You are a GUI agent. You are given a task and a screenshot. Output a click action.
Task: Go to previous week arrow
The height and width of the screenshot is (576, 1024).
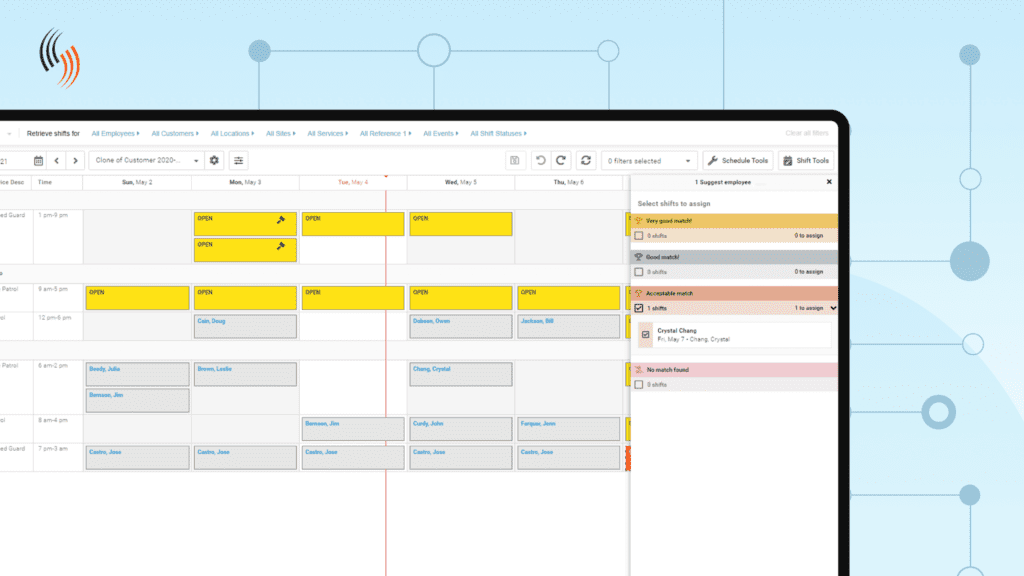pos(57,161)
